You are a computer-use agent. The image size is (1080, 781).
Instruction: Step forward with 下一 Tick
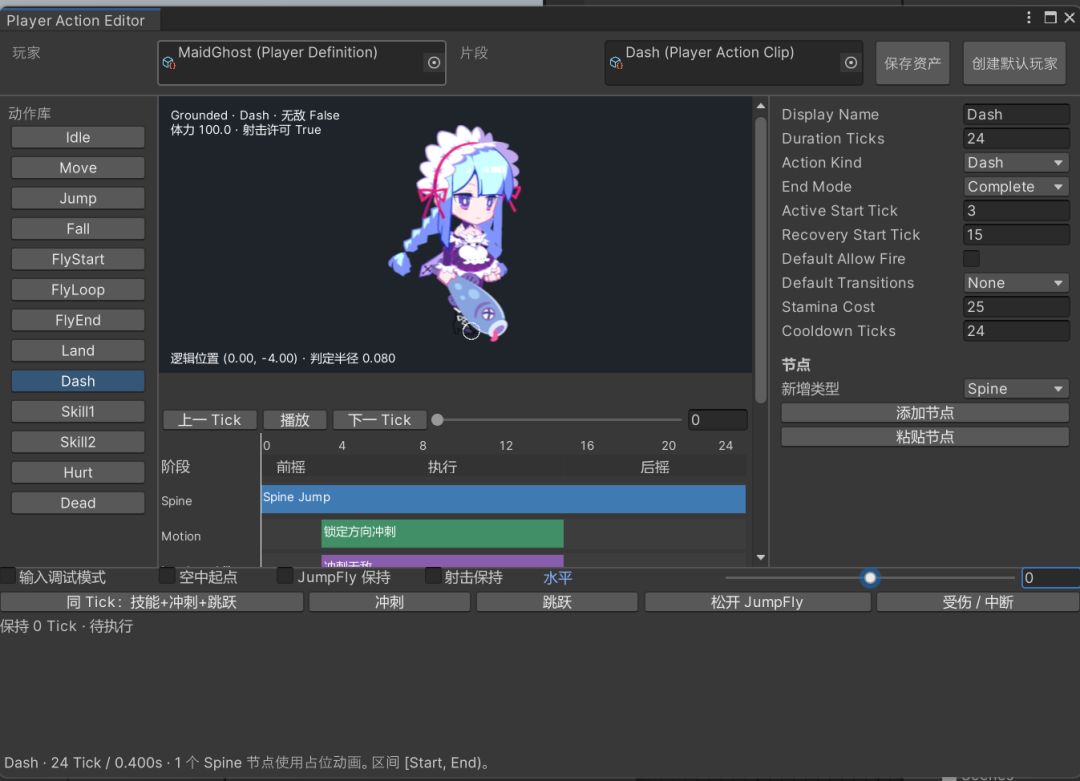tap(380, 419)
